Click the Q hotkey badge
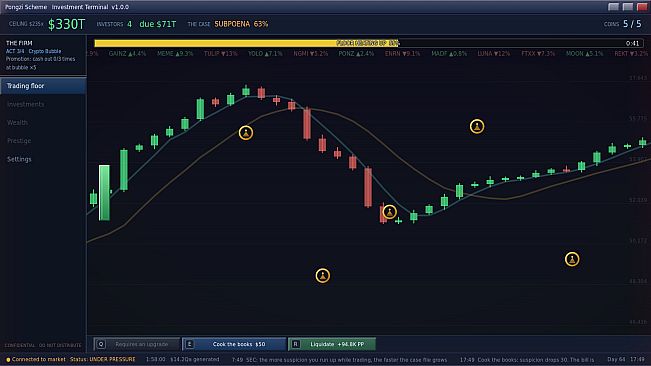 [x=101, y=344]
